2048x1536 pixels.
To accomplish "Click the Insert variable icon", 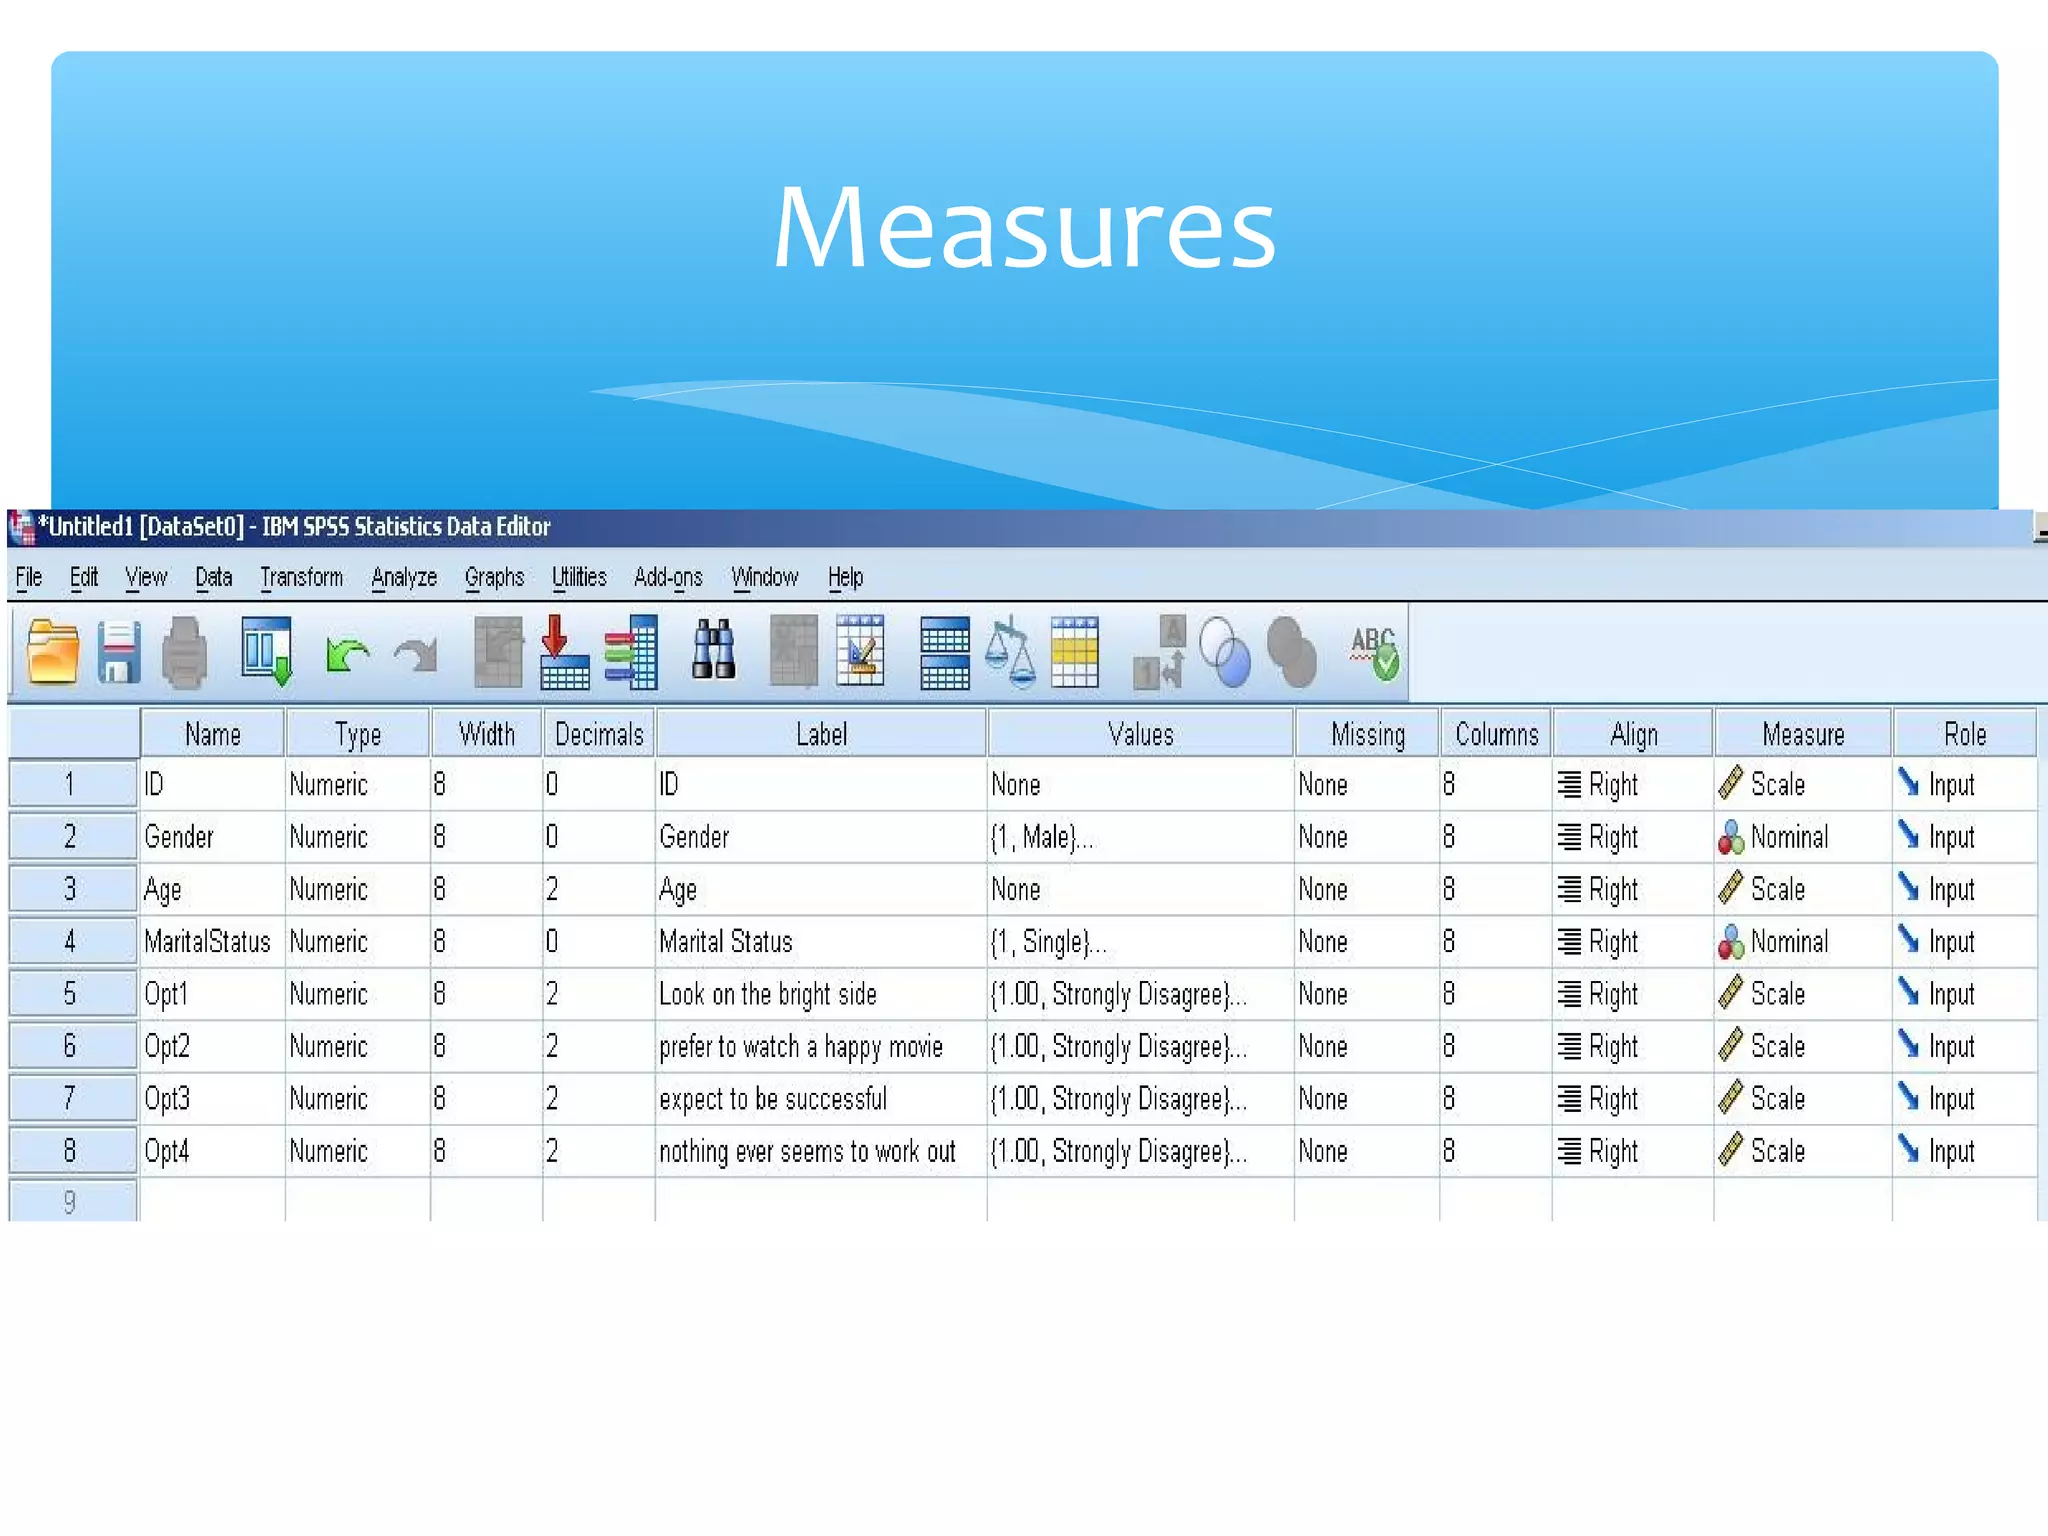I will [860, 650].
